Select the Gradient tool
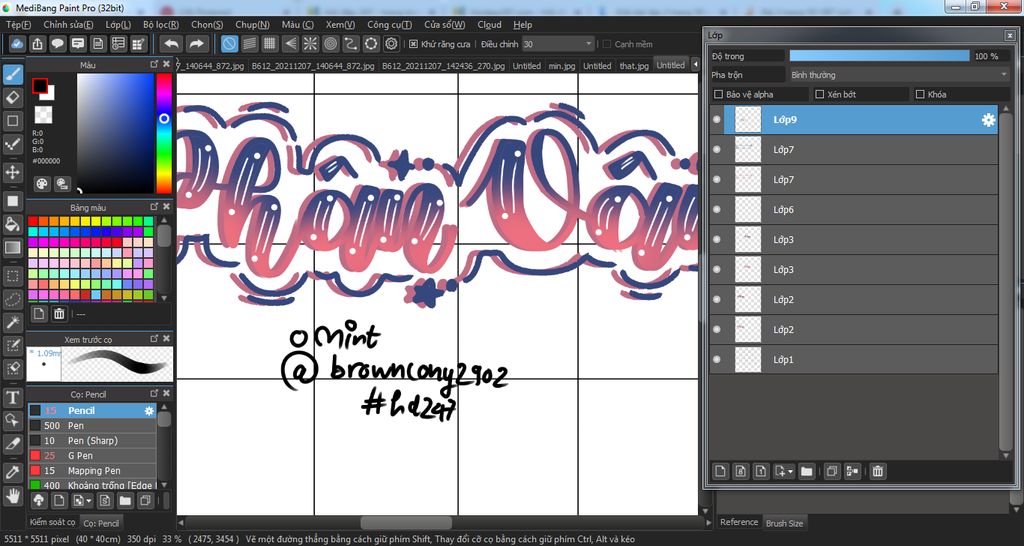The height and width of the screenshot is (546, 1024). click(12, 248)
